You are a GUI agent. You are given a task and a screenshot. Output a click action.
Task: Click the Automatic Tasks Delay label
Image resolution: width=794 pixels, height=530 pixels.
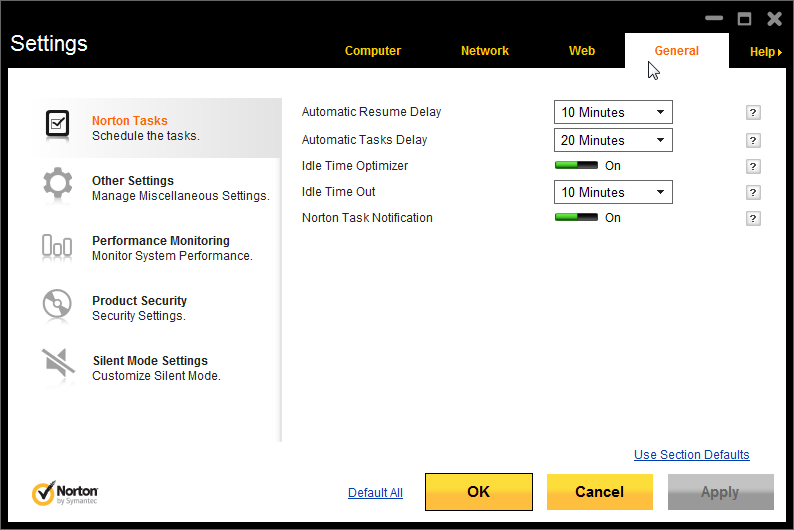364,140
